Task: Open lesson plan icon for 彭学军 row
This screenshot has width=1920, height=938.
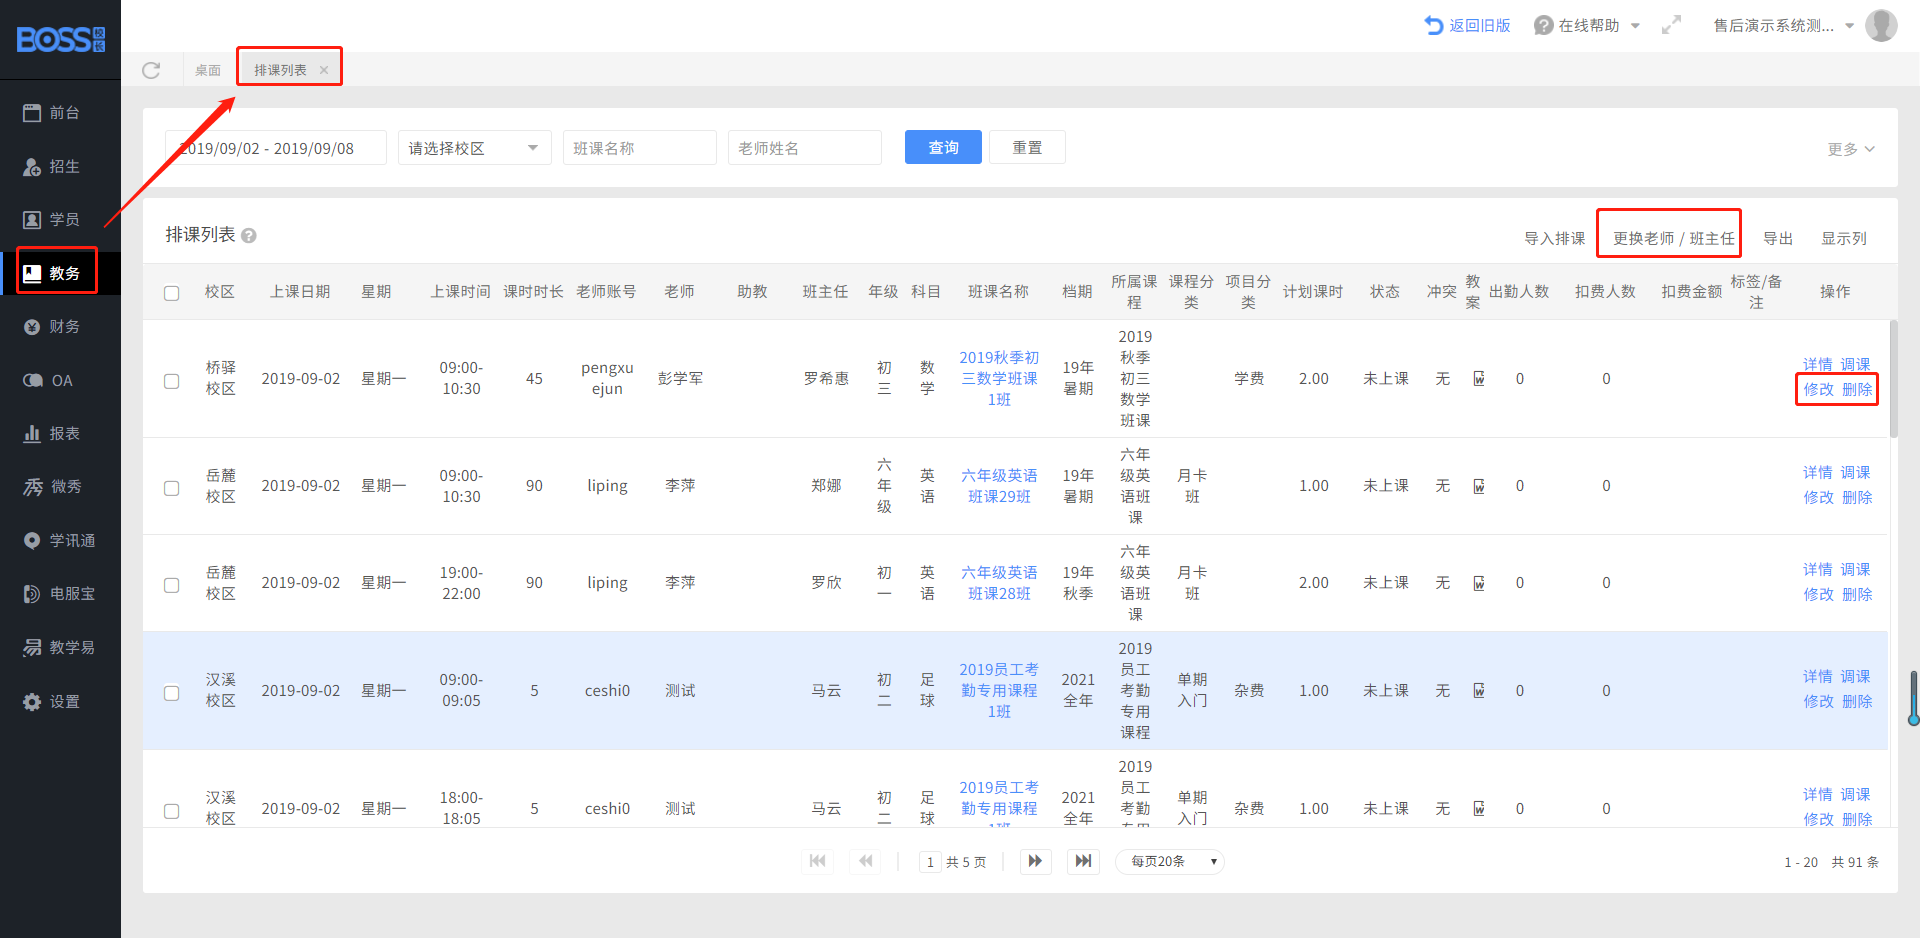Action: [1479, 379]
